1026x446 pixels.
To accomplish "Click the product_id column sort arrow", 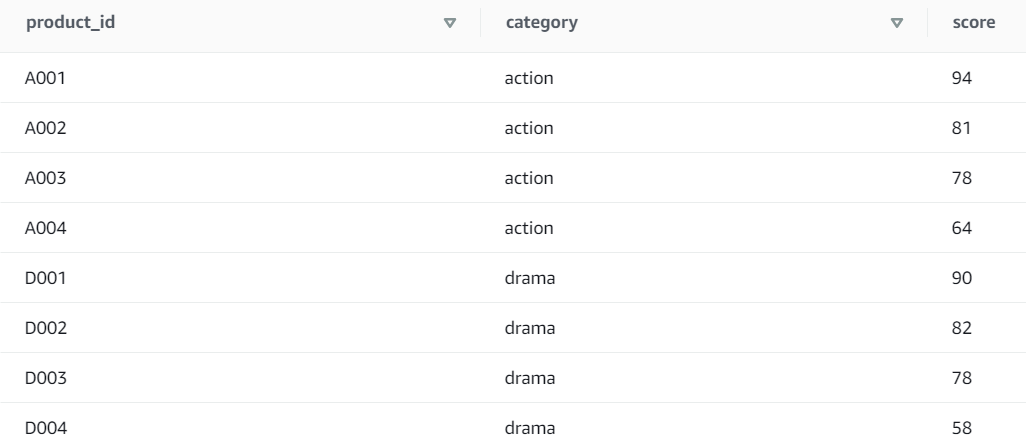I will pyautogui.click(x=450, y=23).
